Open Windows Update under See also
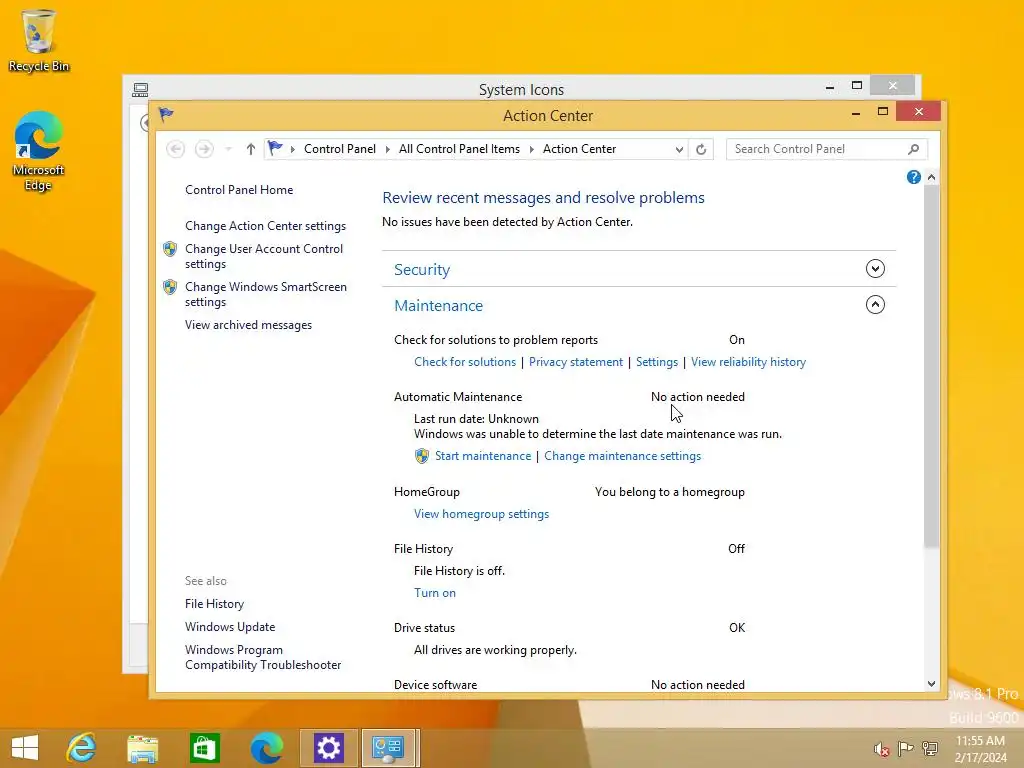1024x768 pixels. (230, 627)
